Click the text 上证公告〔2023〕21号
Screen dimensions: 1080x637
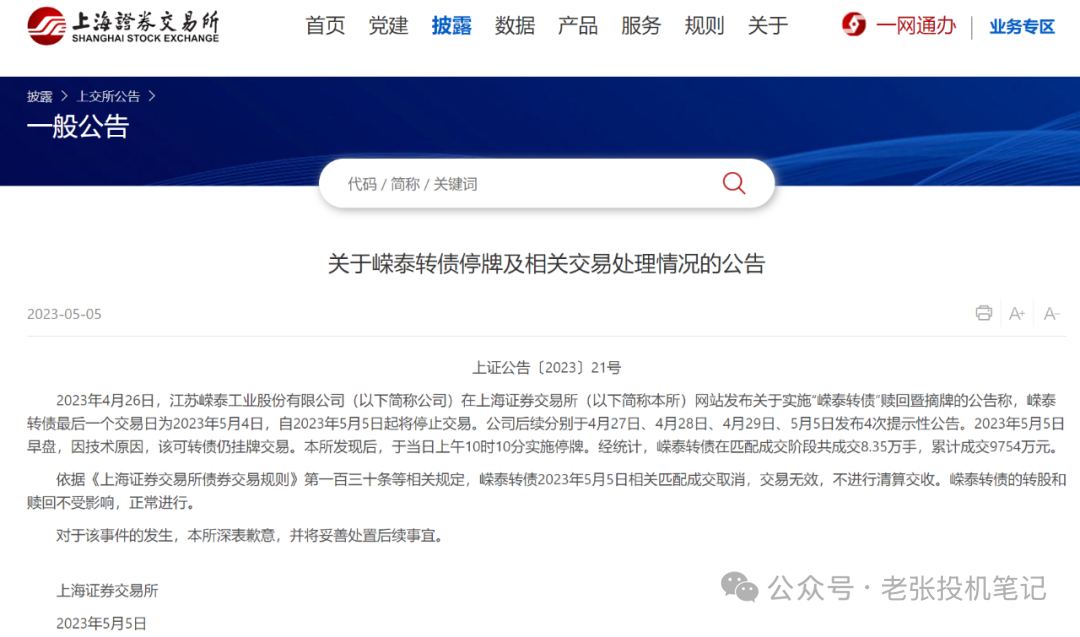coord(546,368)
